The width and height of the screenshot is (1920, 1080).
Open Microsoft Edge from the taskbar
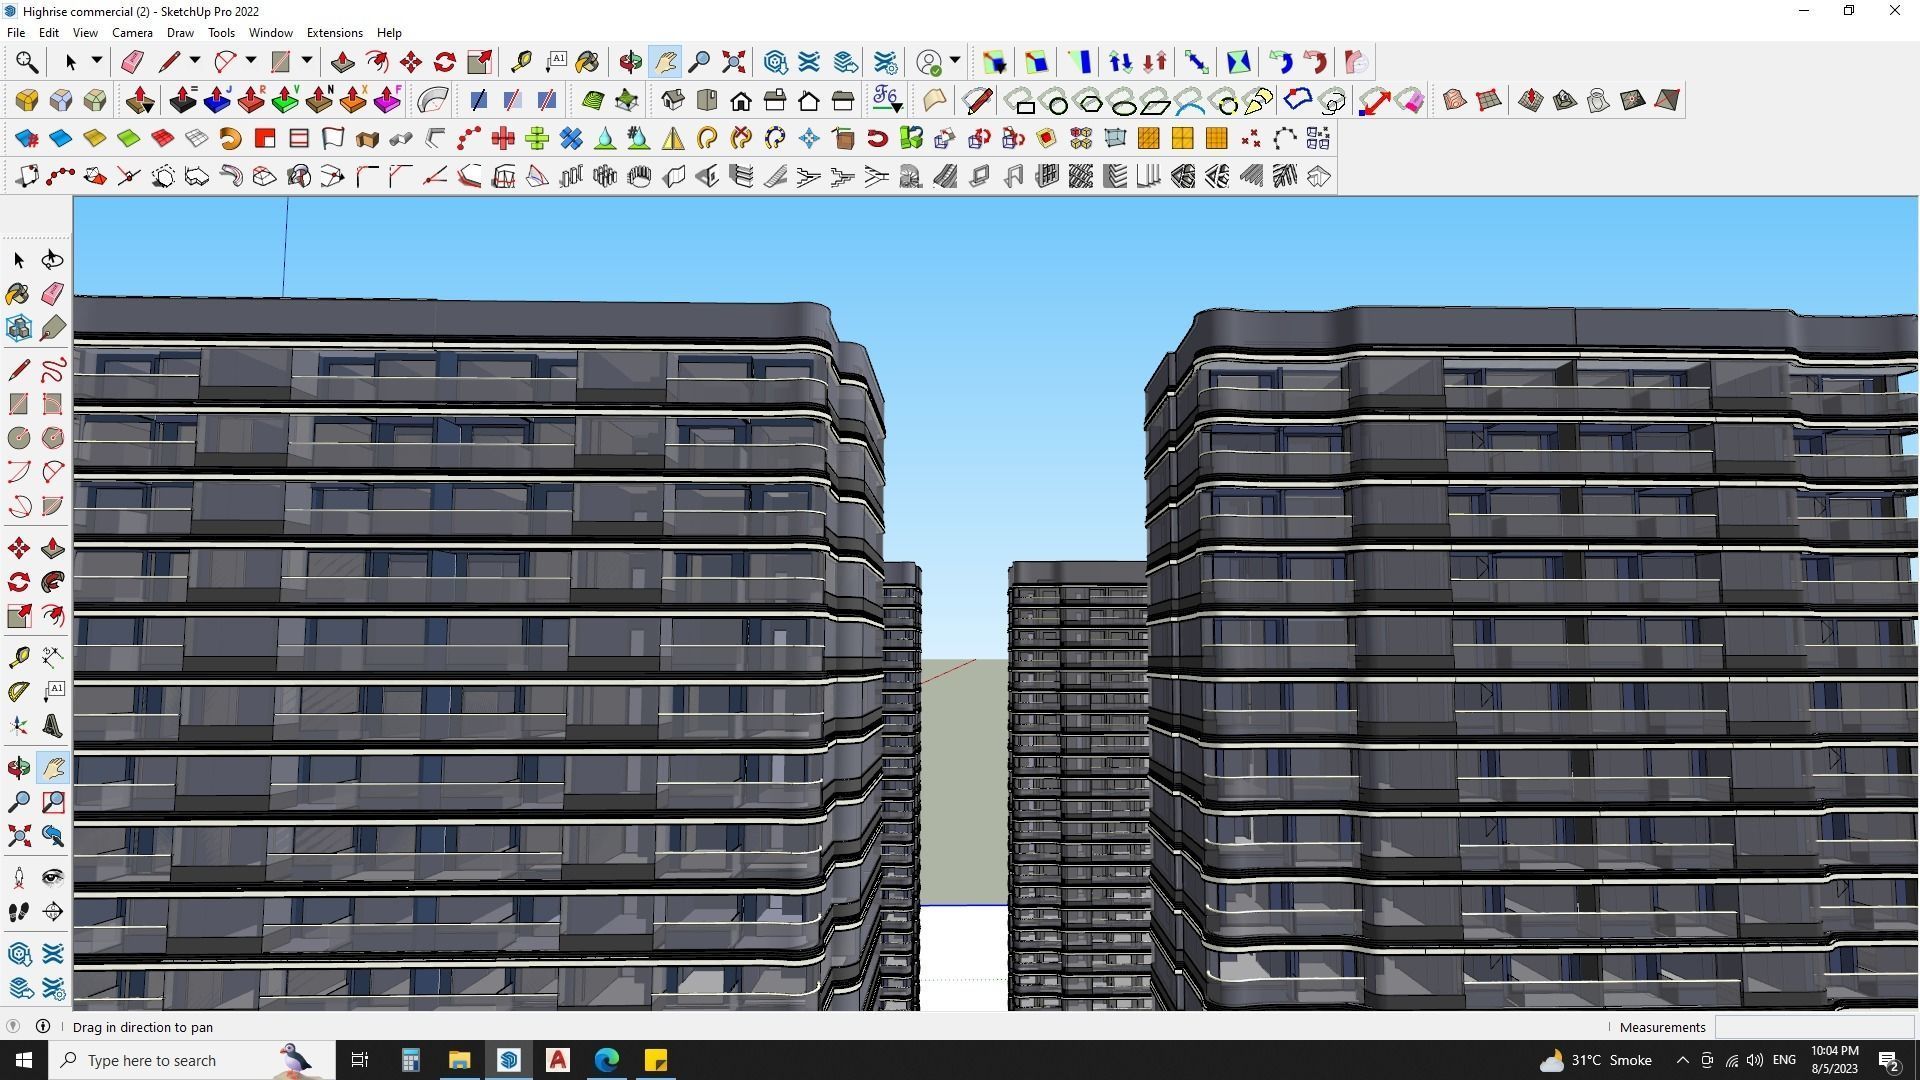tap(607, 1060)
